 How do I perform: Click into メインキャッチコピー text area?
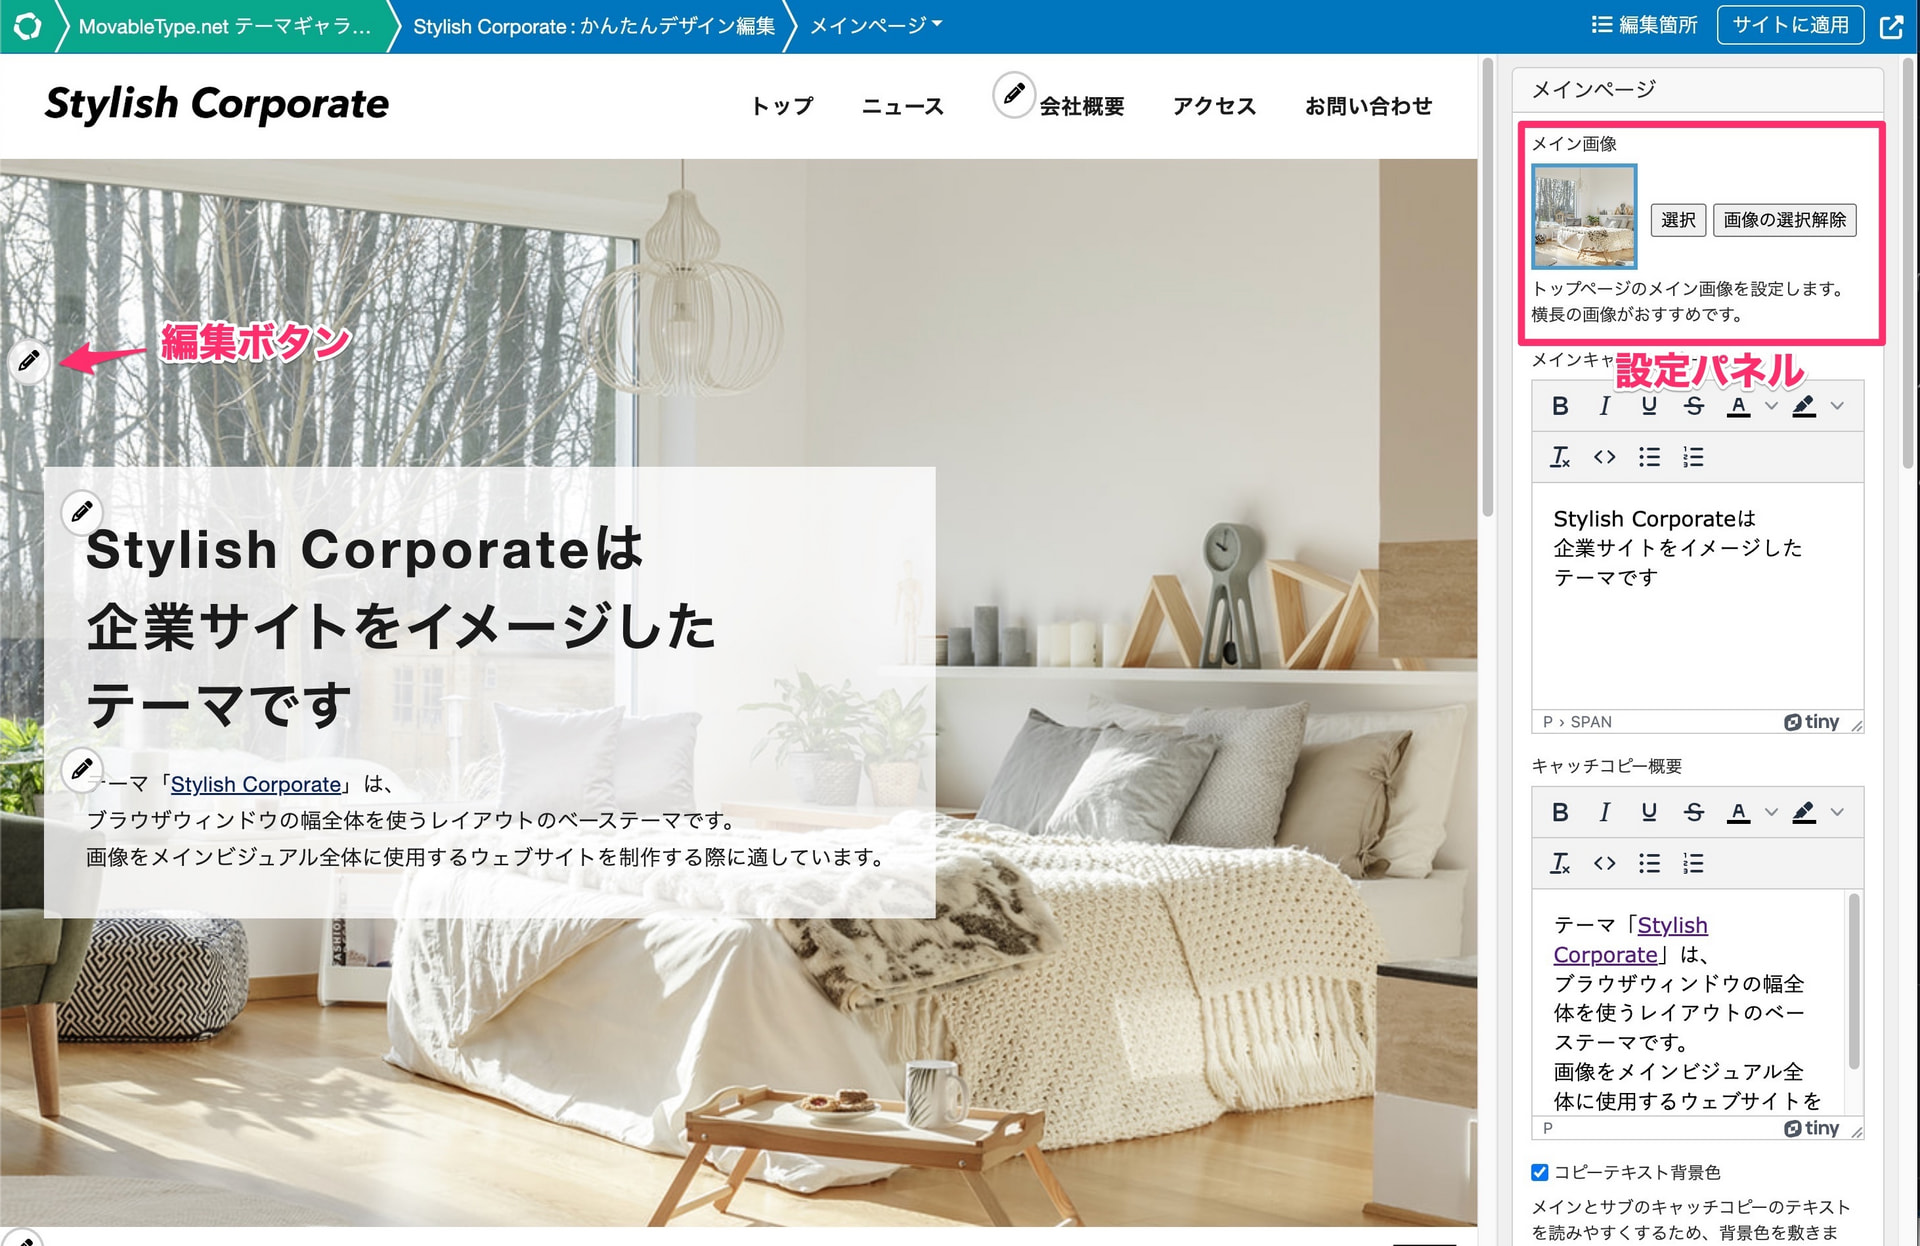(1697, 596)
